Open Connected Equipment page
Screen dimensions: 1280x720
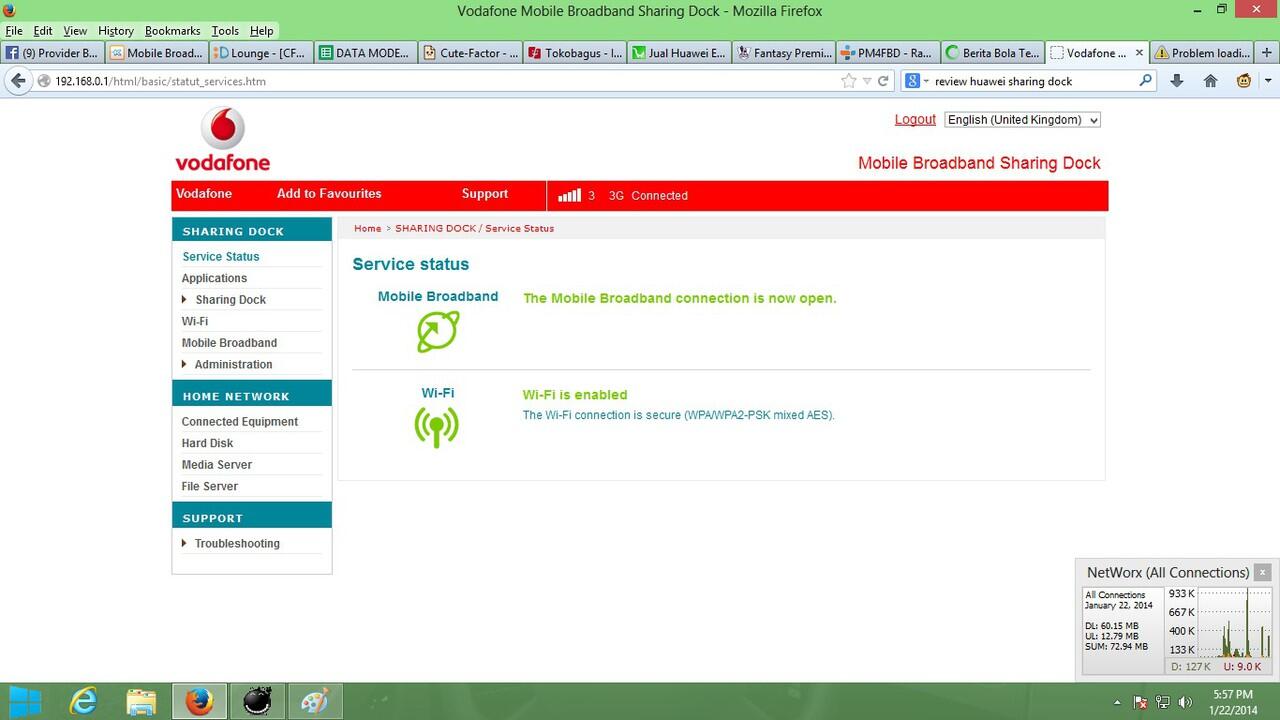(x=240, y=422)
